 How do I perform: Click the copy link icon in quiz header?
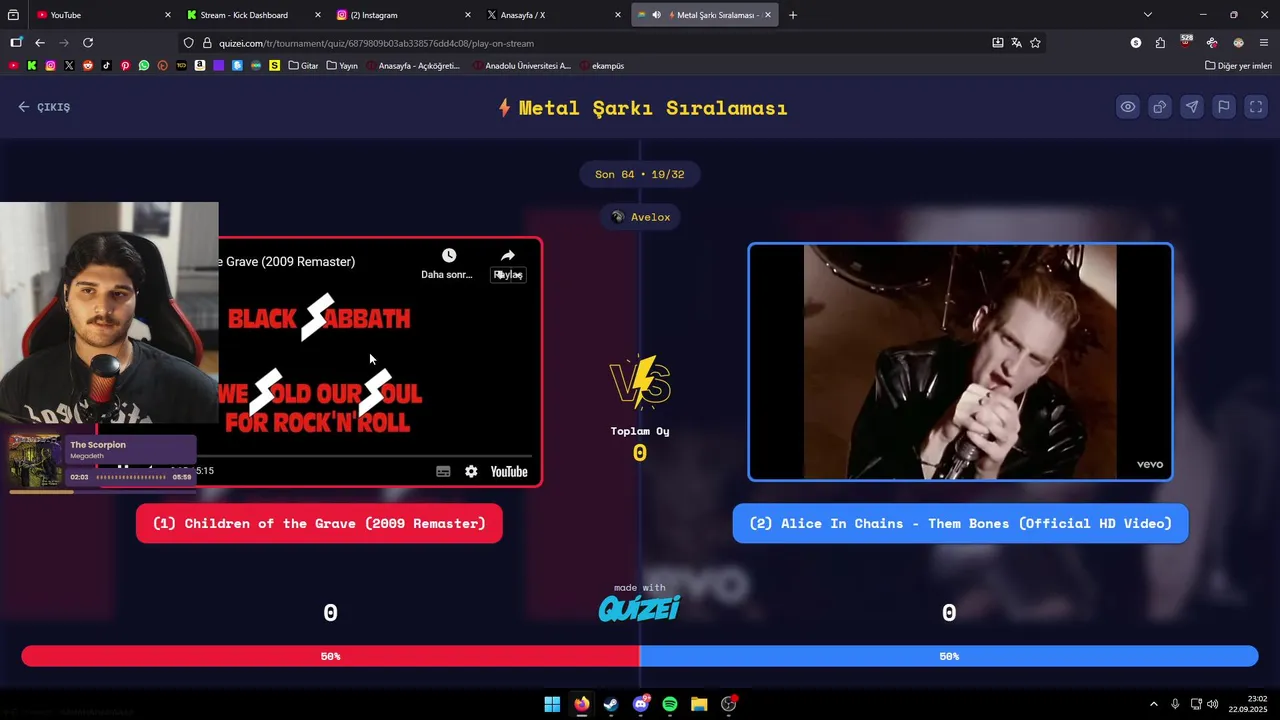point(1160,107)
